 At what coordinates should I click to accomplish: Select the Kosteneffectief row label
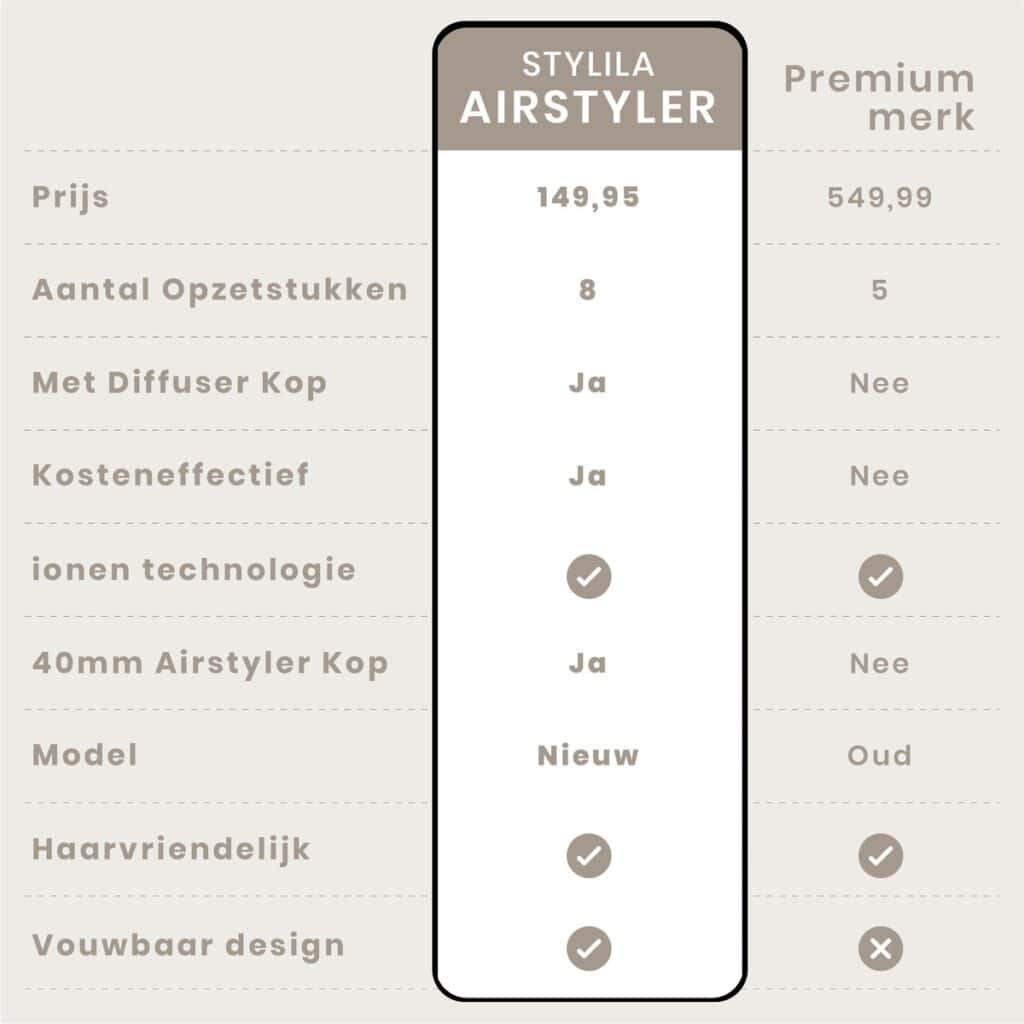tap(171, 475)
